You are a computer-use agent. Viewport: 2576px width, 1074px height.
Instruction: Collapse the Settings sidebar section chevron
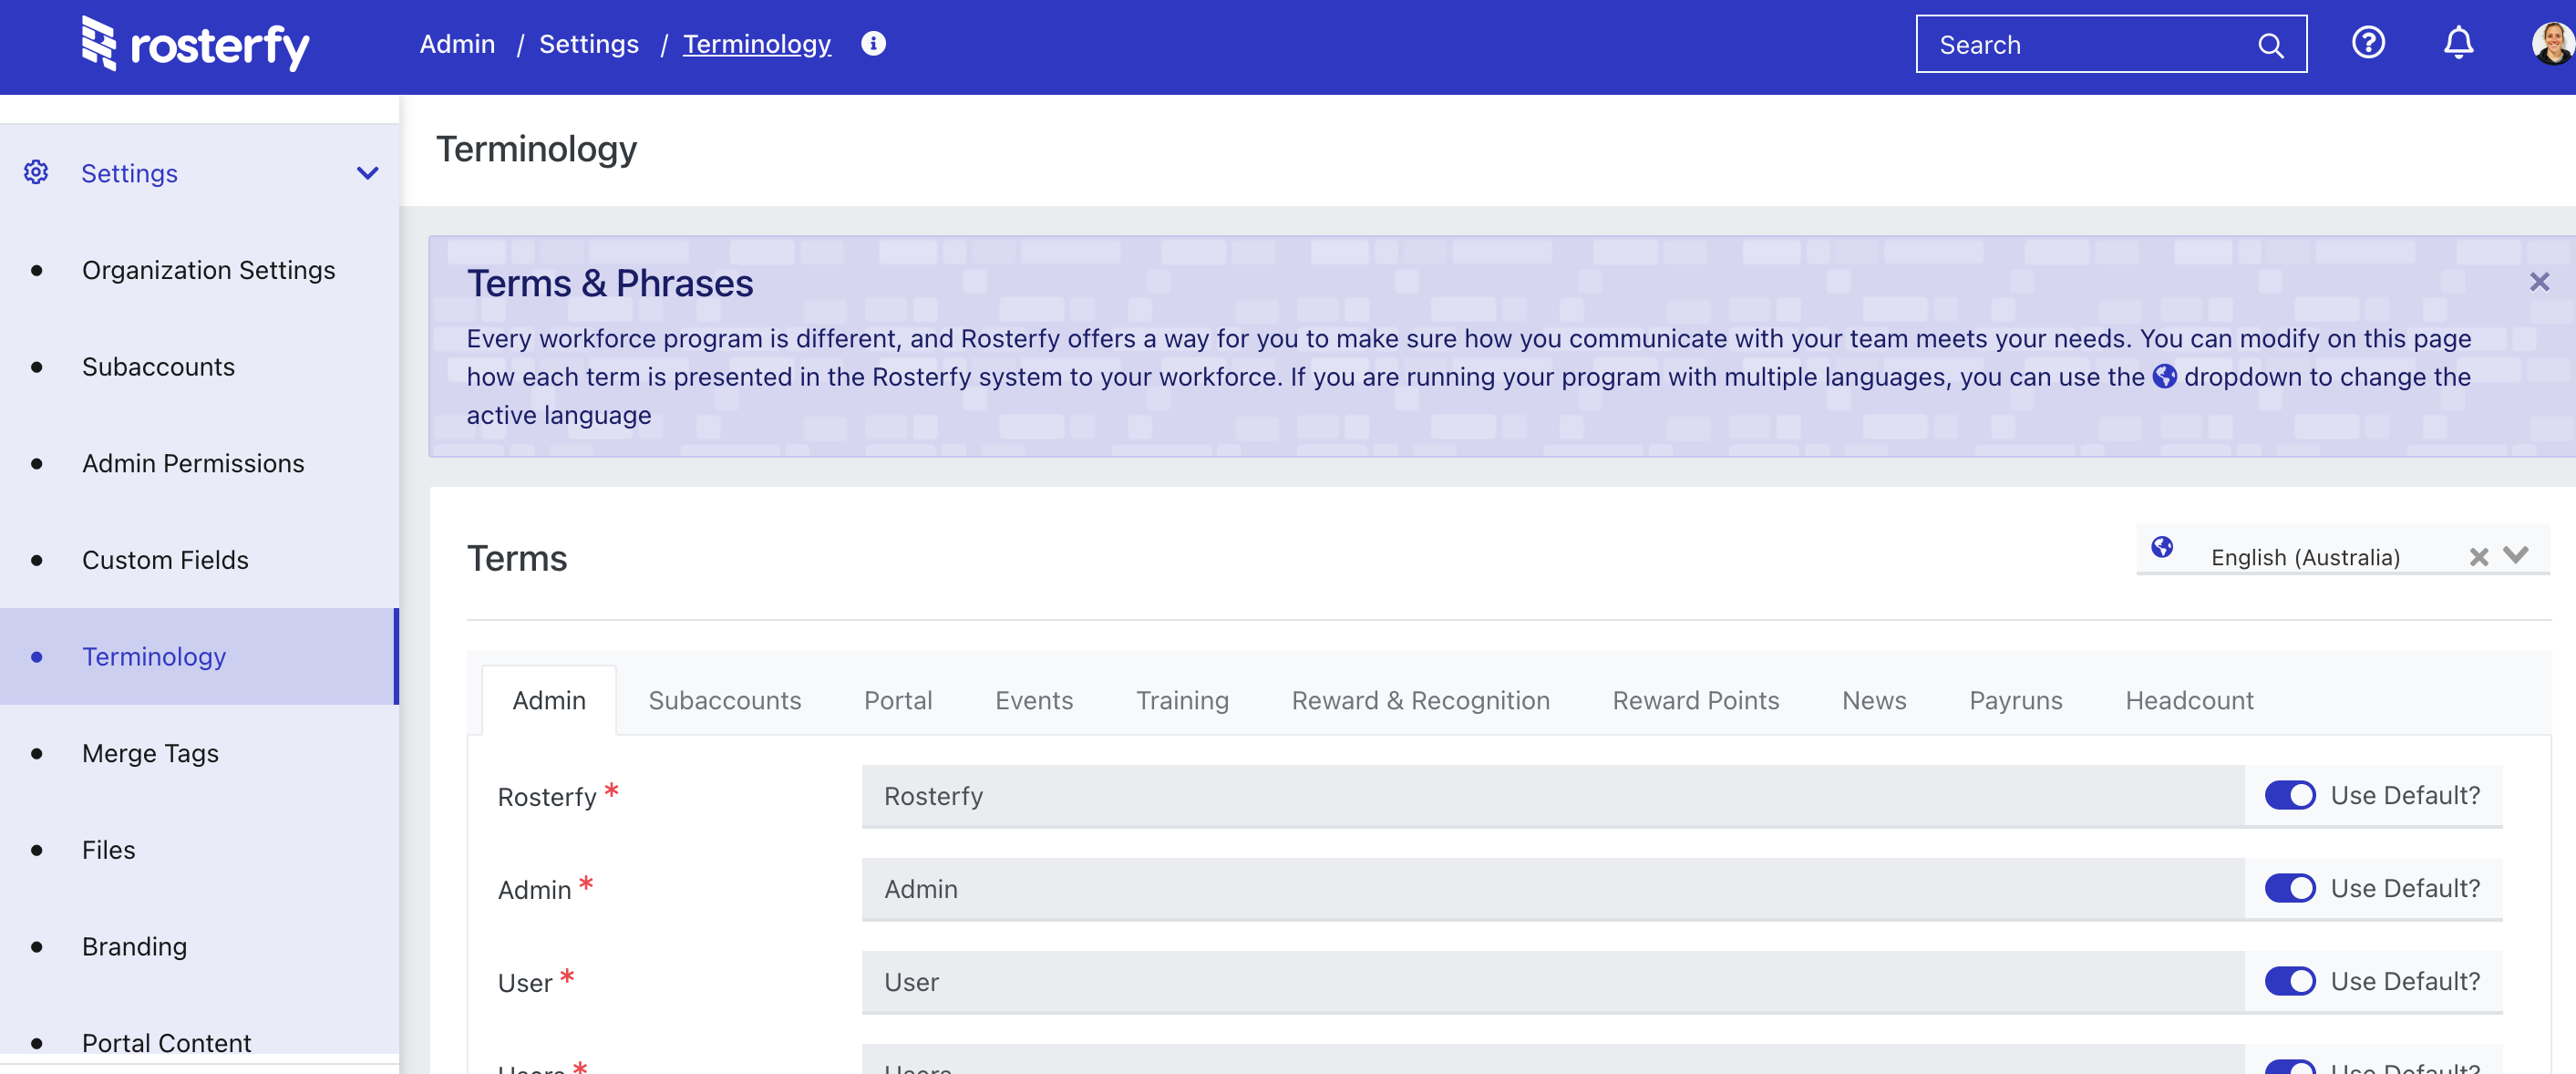point(368,173)
